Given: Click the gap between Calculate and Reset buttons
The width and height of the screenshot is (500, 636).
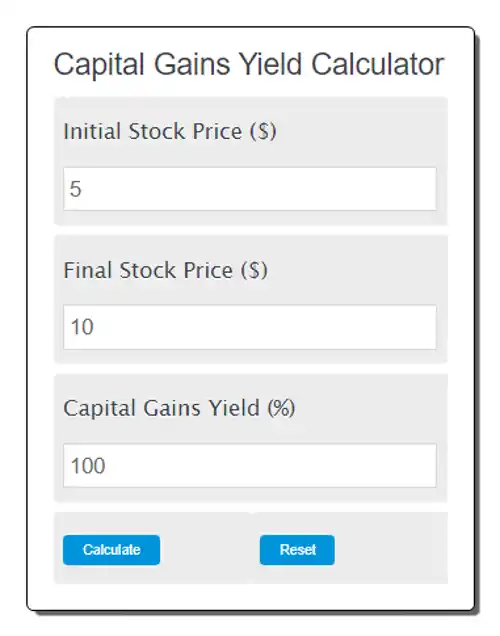Looking at the screenshot, I should [210, 550].
